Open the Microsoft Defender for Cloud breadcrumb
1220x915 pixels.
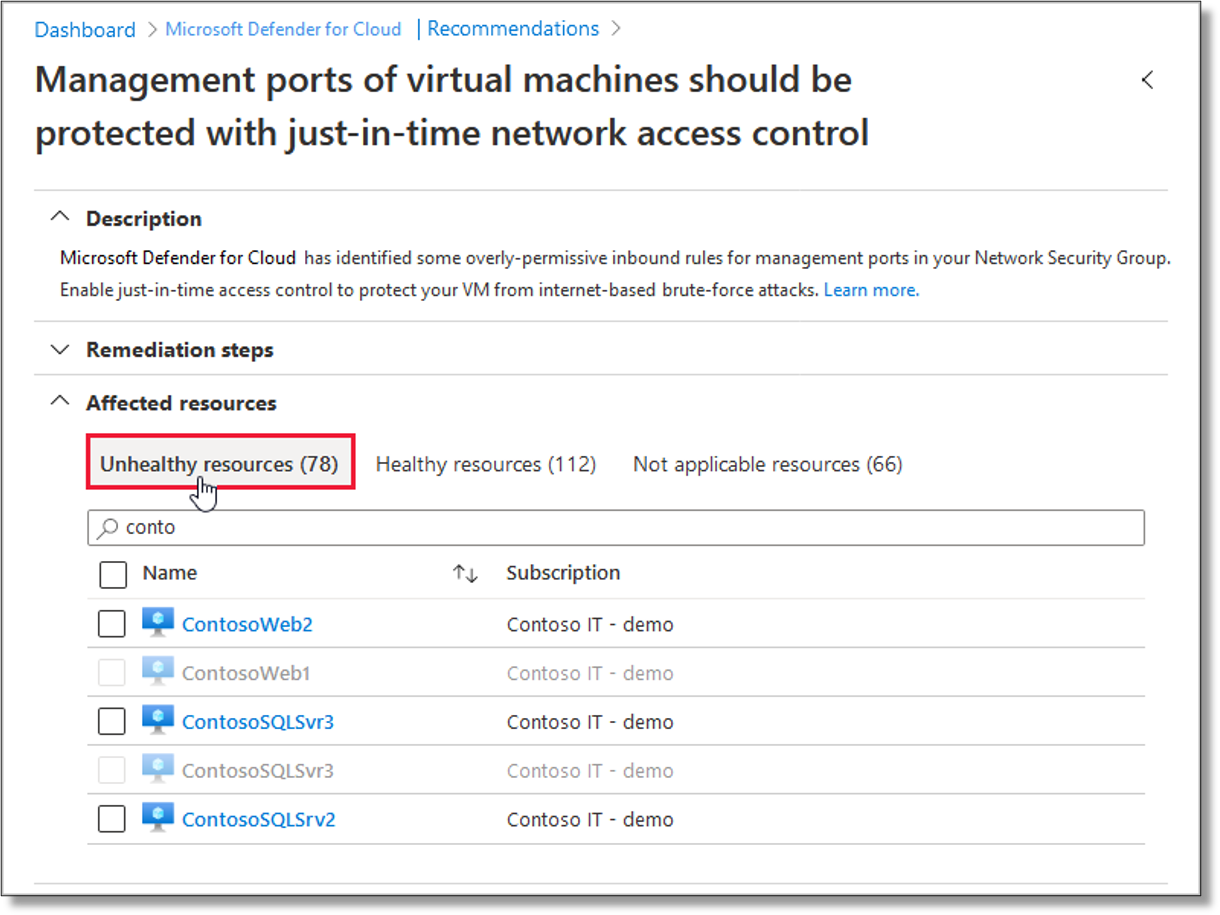coord(283,29)
